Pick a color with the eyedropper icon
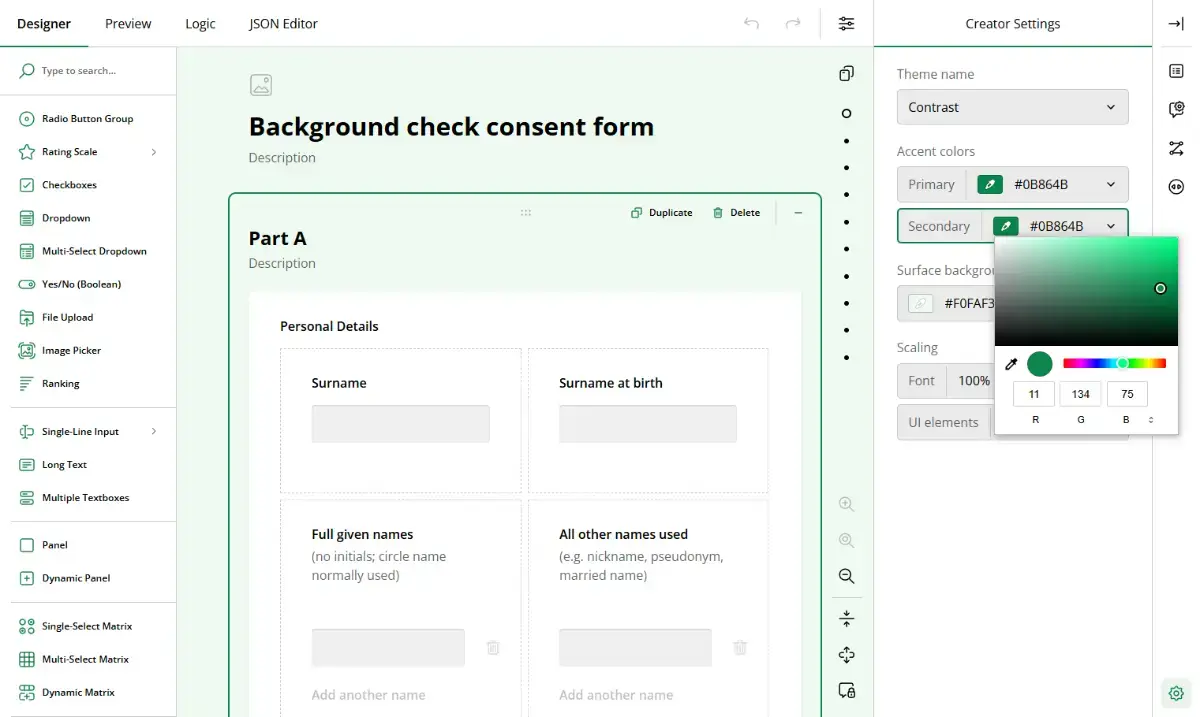The height and width of the screenshot is (717, 1200). tap(1011, 364)
